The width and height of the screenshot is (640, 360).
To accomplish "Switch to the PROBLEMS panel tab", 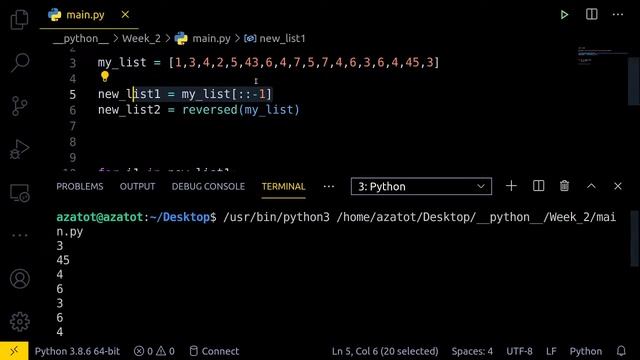I will coord(80,187).
